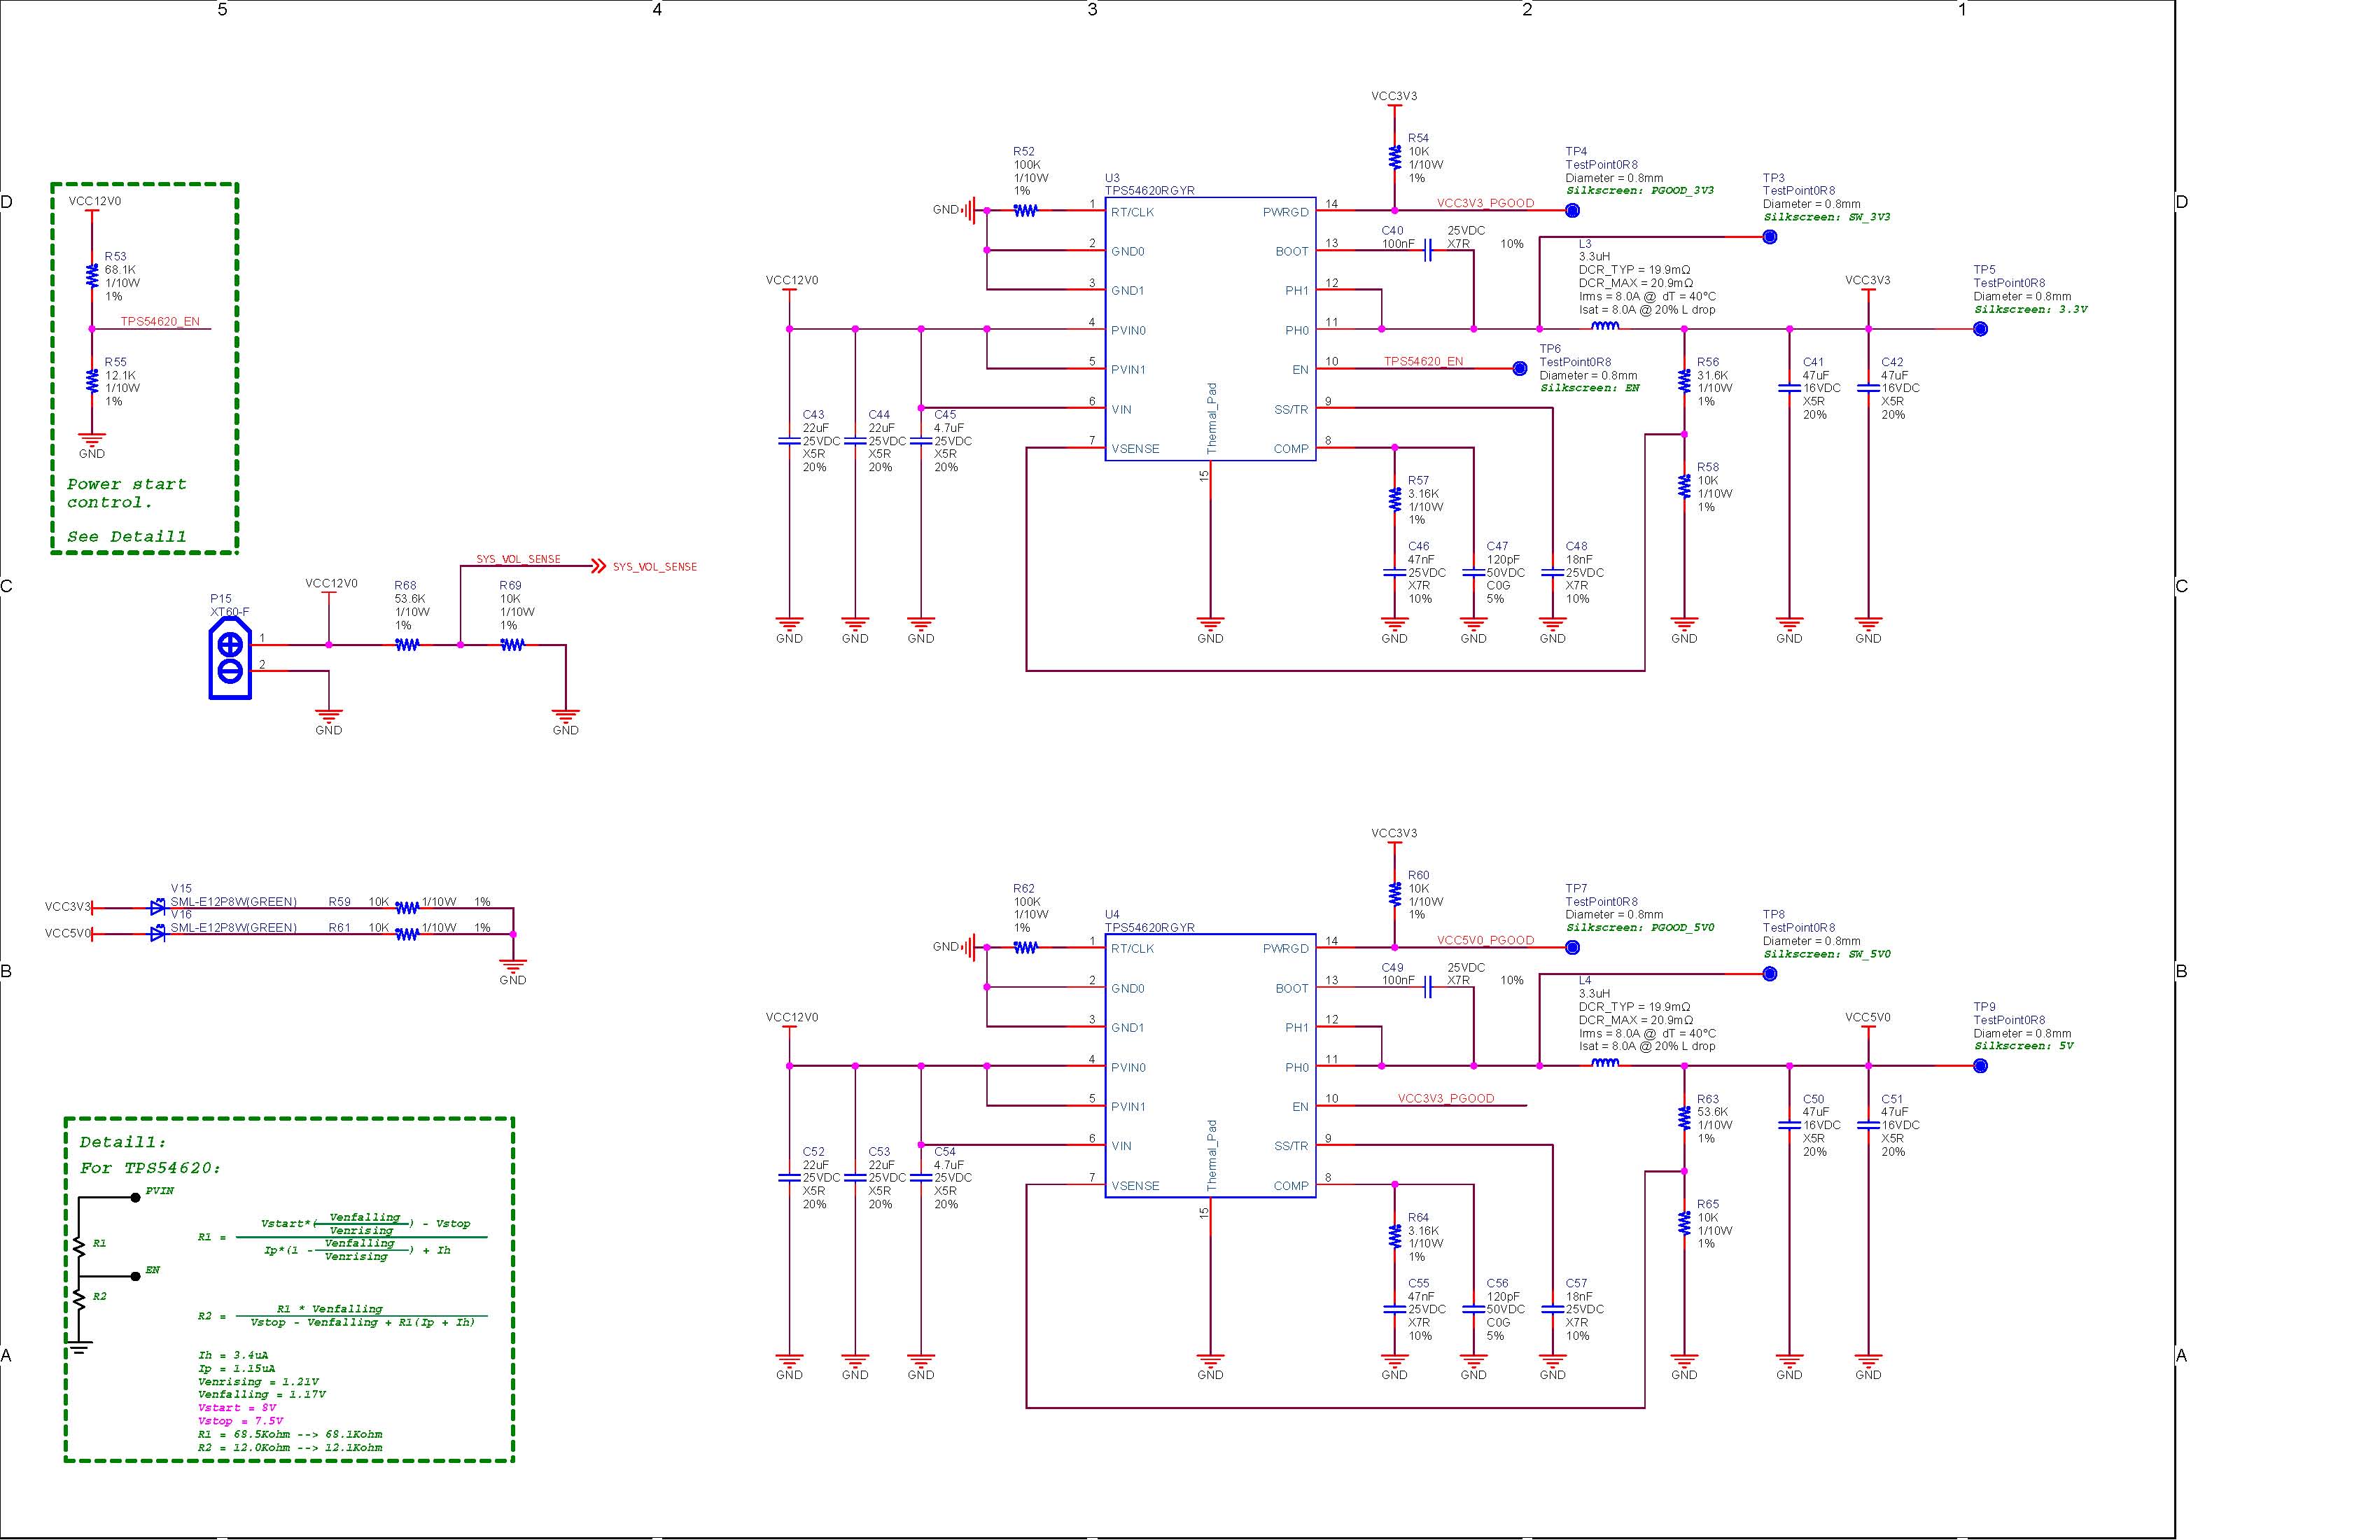The image size is (2380, 1540).
Task: Select the V15 green LED symbol
Action: click(157, 908)
